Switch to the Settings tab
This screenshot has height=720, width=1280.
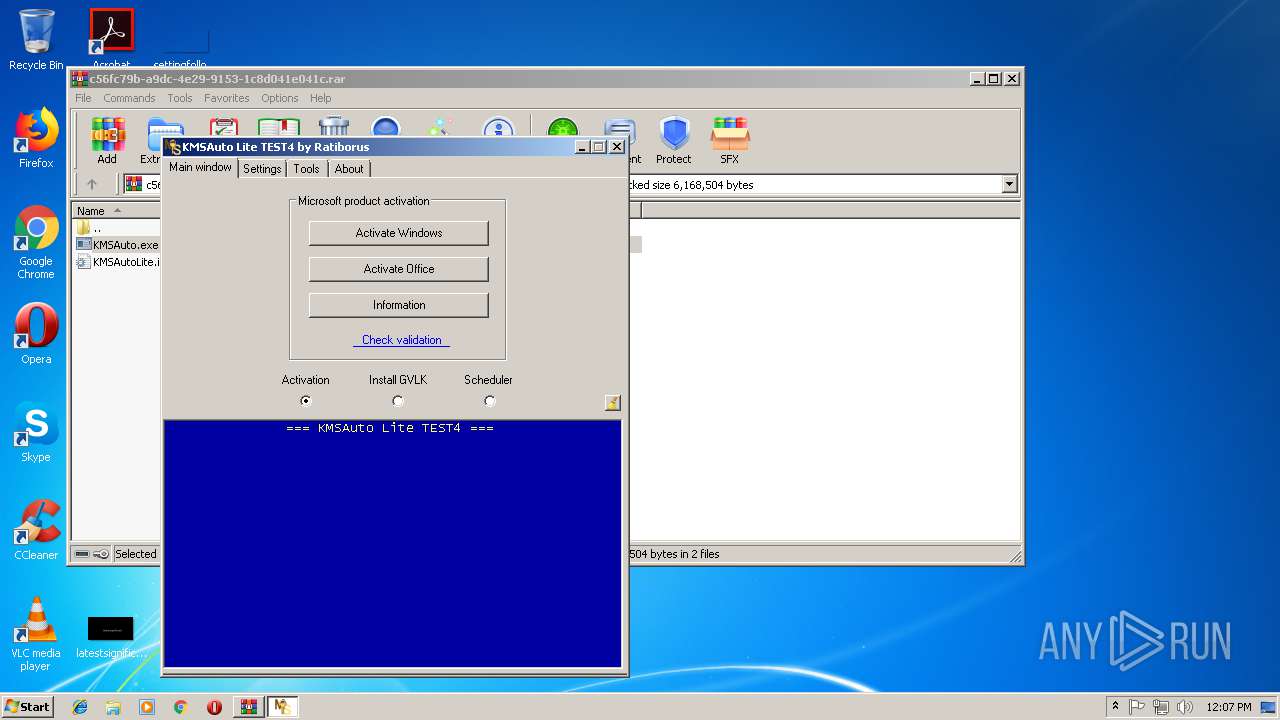262,169
